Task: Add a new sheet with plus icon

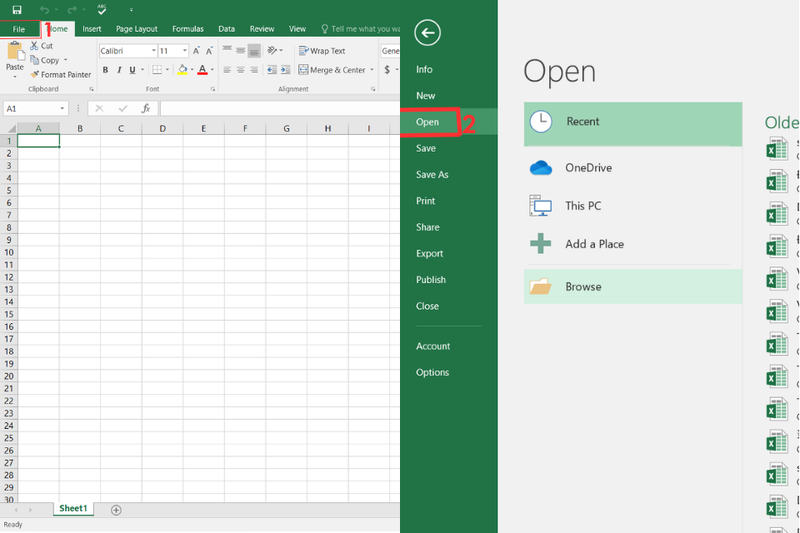Action: point(116,510)
